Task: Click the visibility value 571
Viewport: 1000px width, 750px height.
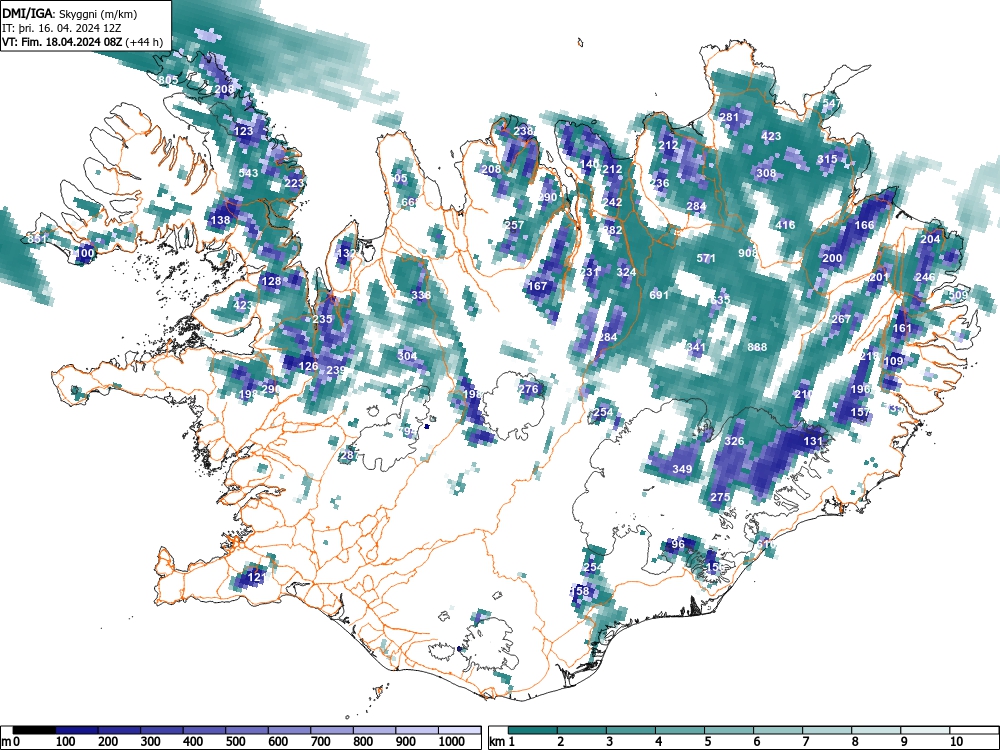Action: [x=706, y=258]
